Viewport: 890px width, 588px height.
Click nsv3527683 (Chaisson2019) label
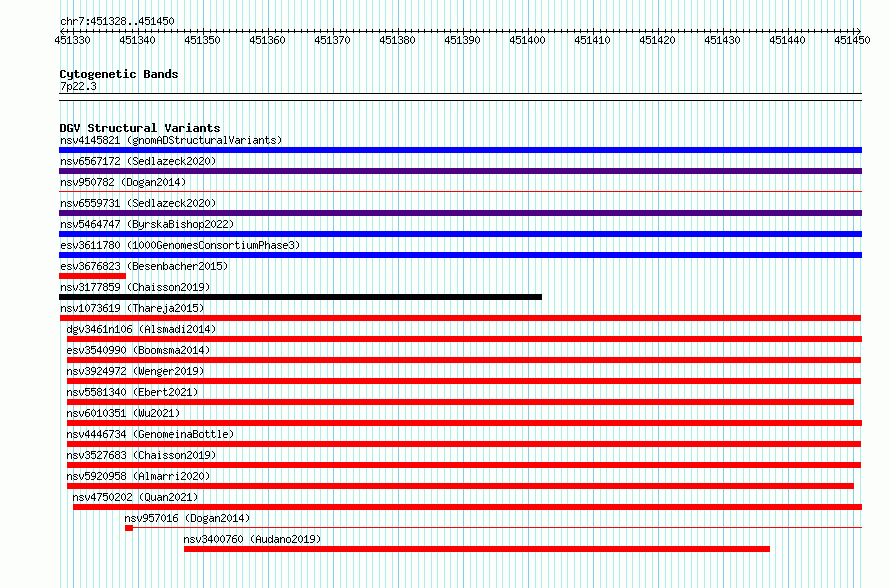pos(141,455)
